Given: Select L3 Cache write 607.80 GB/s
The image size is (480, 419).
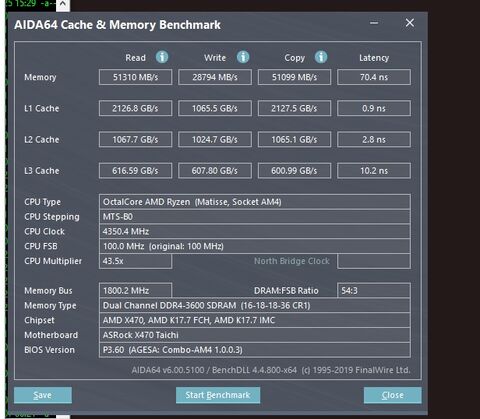Looking at the screenshot, I should [x=215, y=171].
